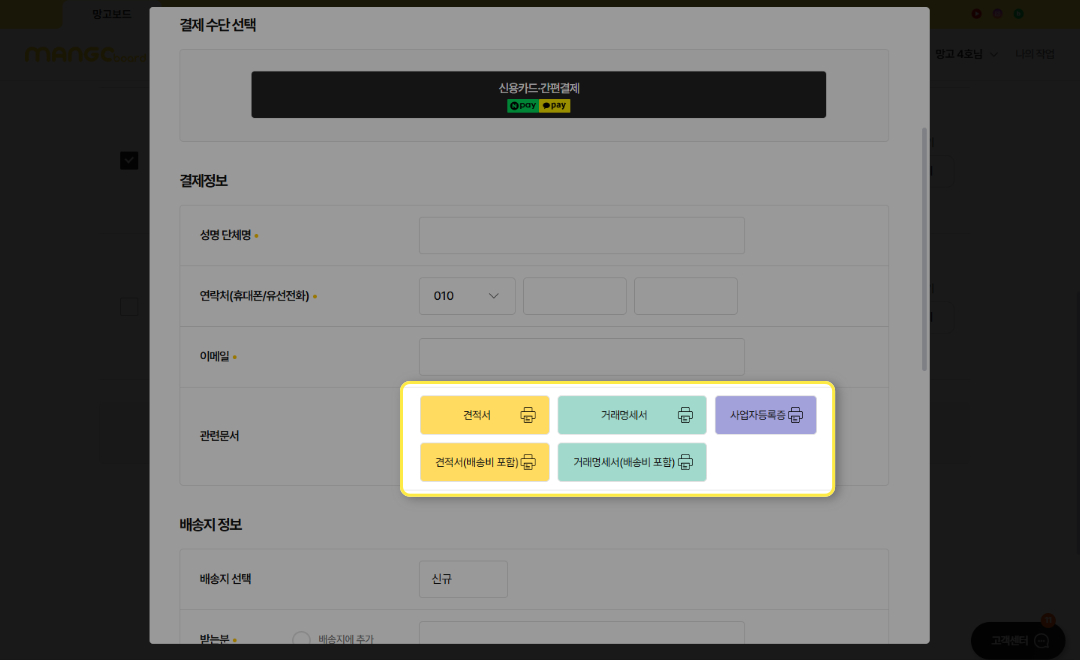Choose 신용카드·간편결제 payment method
The height and width of the screenshot is (660, 1080).
[538, 94]
